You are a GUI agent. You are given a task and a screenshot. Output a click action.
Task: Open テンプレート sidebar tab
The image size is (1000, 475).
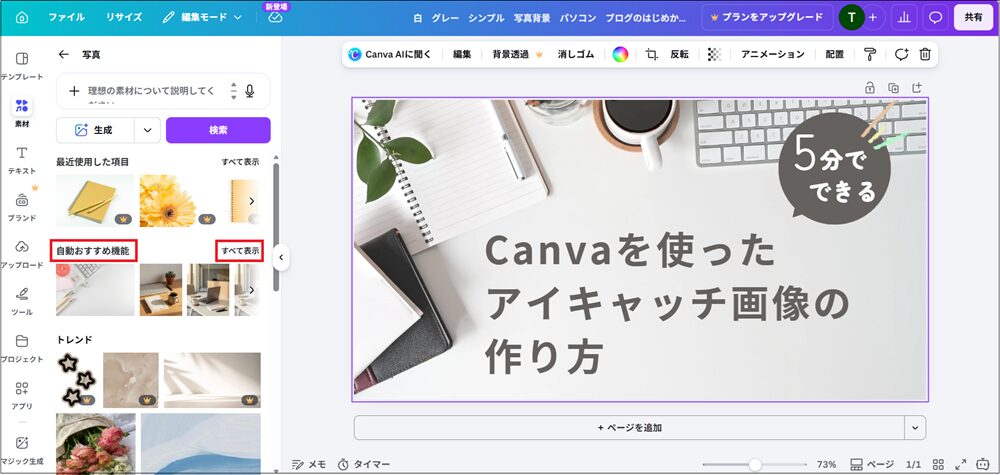pos(22,66)
